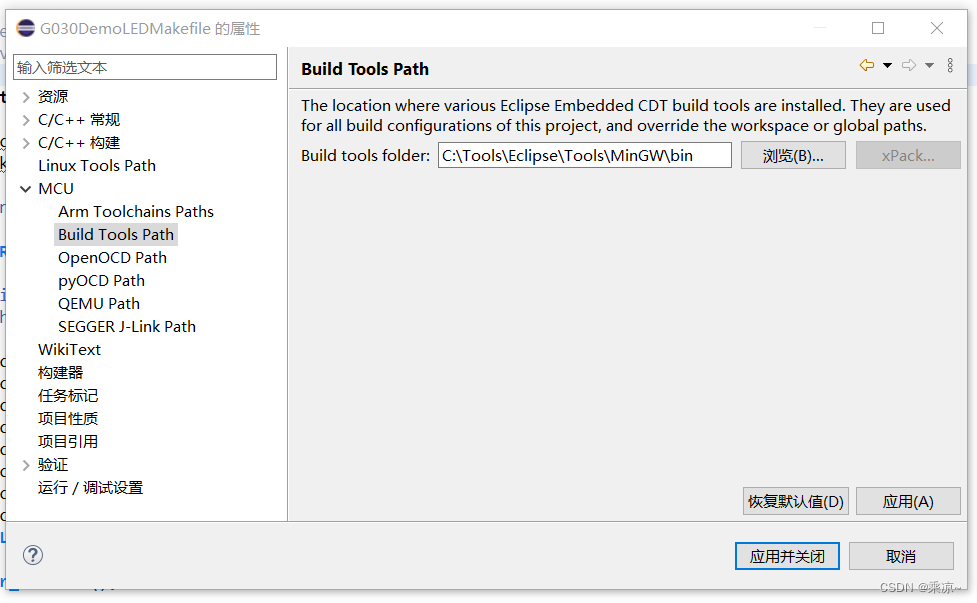977x603 pixels.
Task: Expand the 资源 tree node
Action: (27, 96)
